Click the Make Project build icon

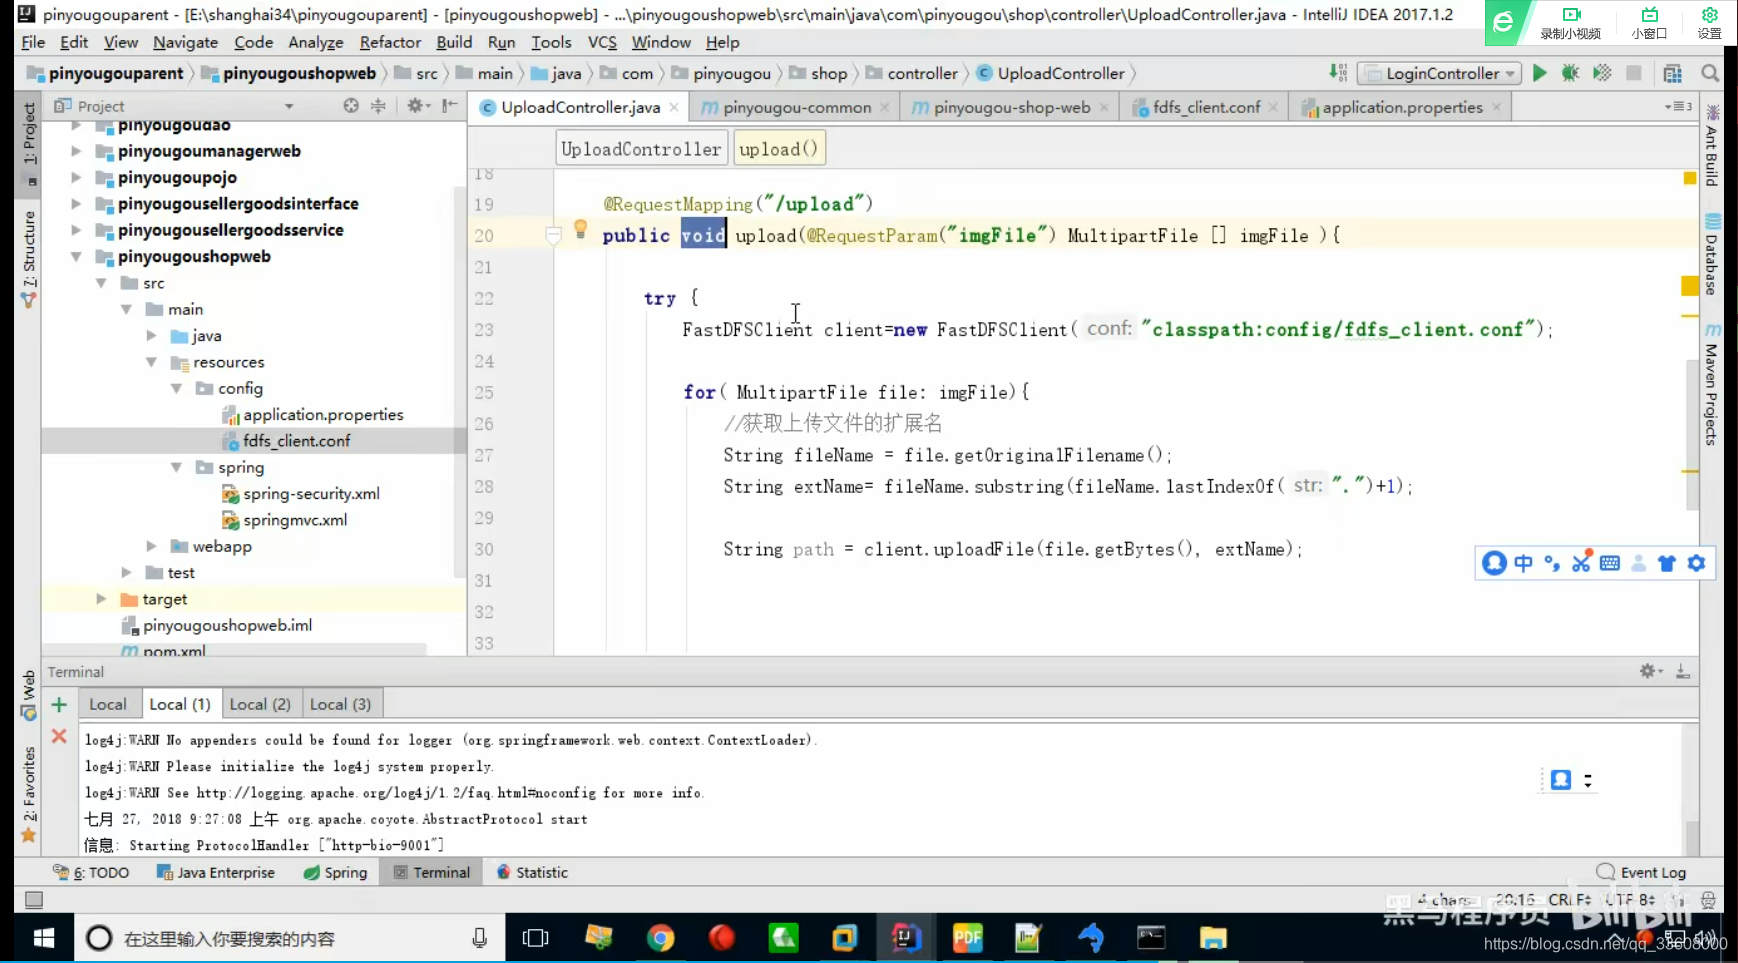tap(1337, 73)
